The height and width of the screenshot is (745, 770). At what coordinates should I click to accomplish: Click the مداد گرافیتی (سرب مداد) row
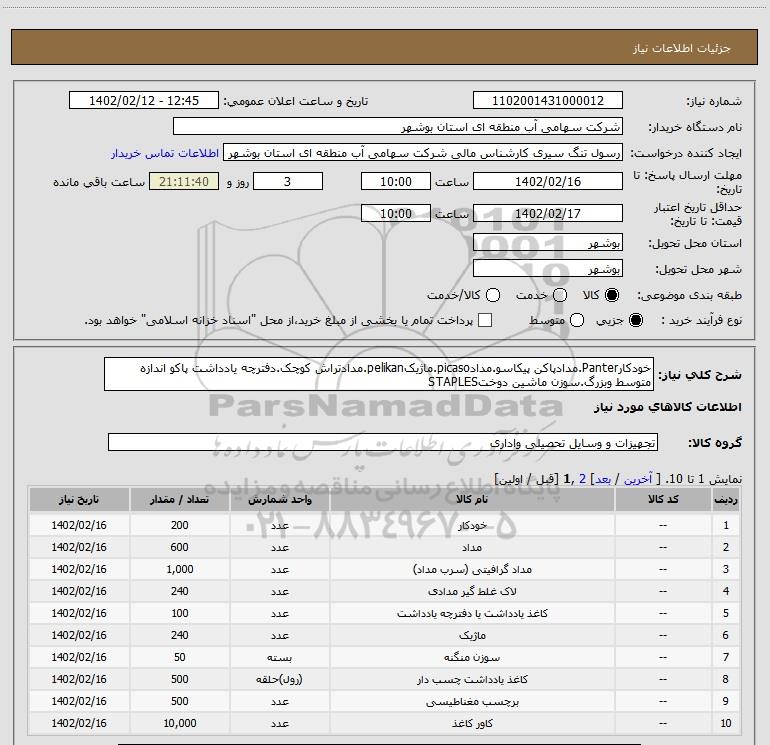[x=384, y=569]
